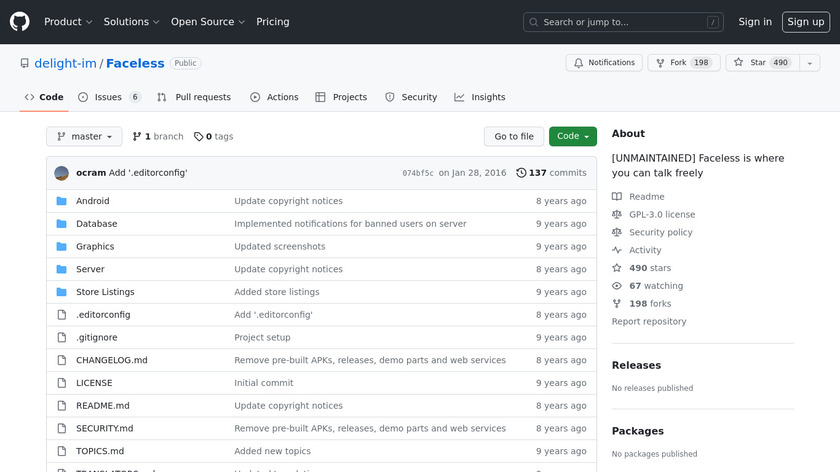Open the Activity pulse link
The width and height of the screenshot is (840, 472).
pyautogui.click(x=645, y=251)
